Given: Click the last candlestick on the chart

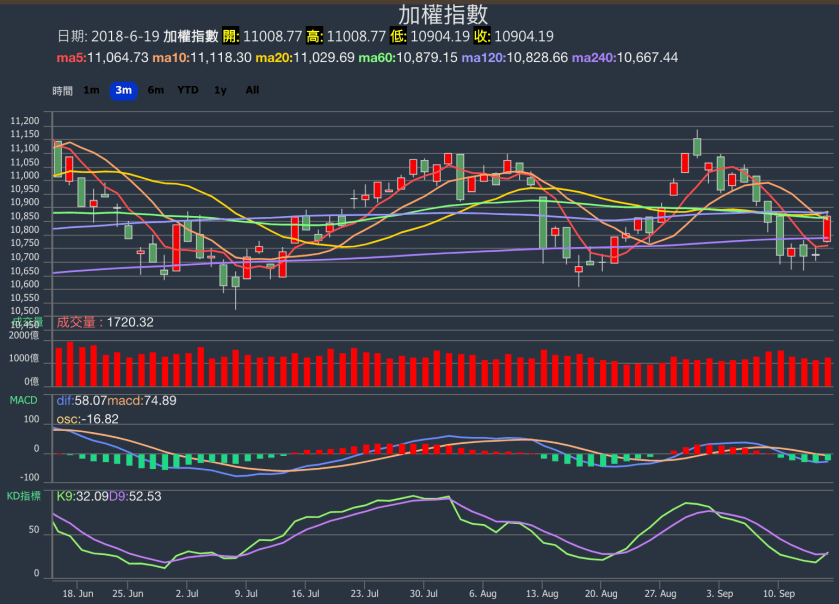Looking at the screenshot, I should pos(827,227).
